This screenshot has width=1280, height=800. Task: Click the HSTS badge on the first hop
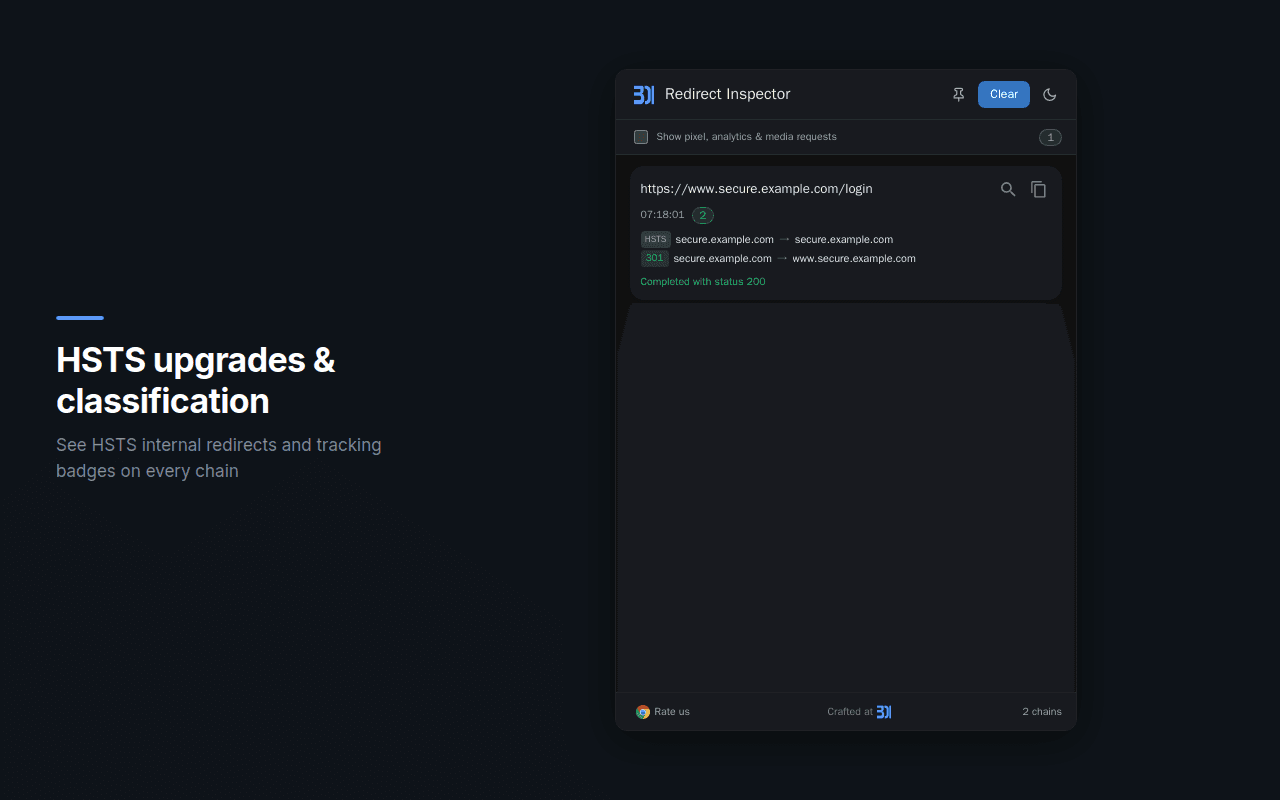(655, 239)
